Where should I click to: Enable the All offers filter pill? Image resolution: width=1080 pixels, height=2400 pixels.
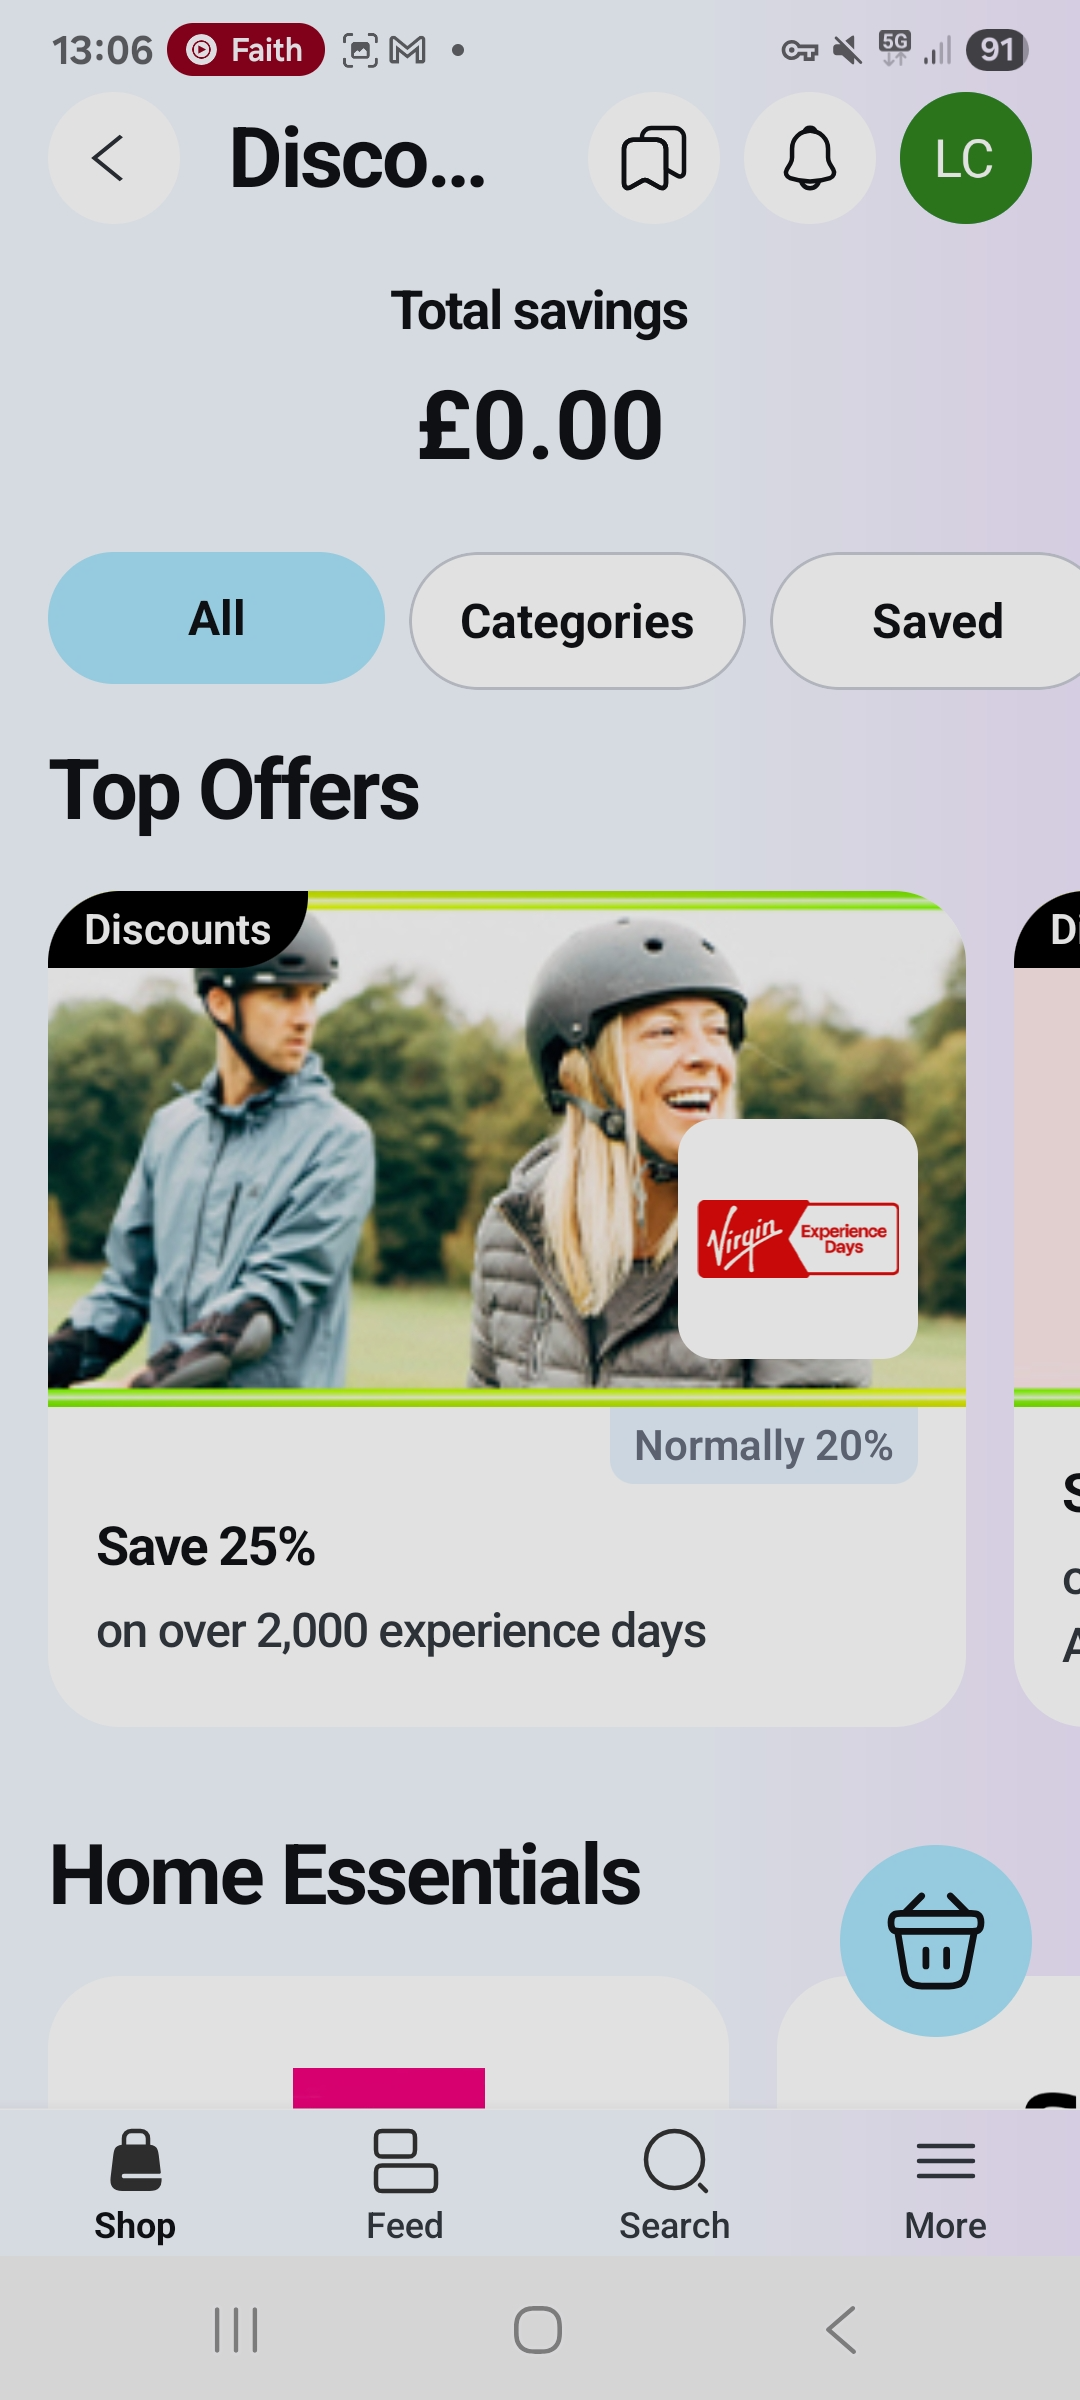[216, 618]
